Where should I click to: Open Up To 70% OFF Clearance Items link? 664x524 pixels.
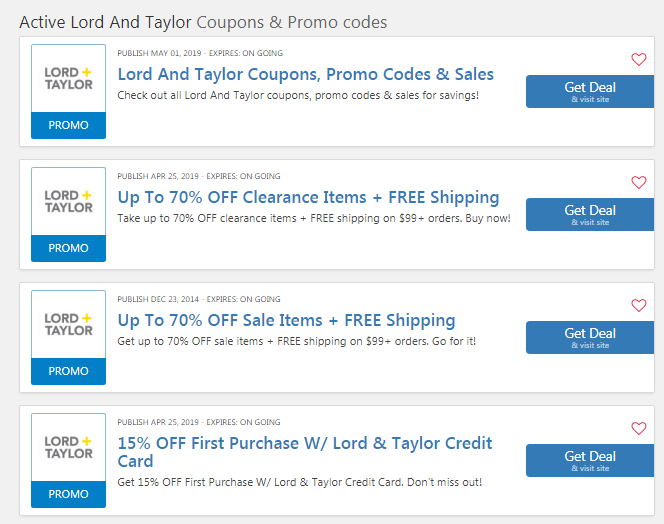click(308, 197)
